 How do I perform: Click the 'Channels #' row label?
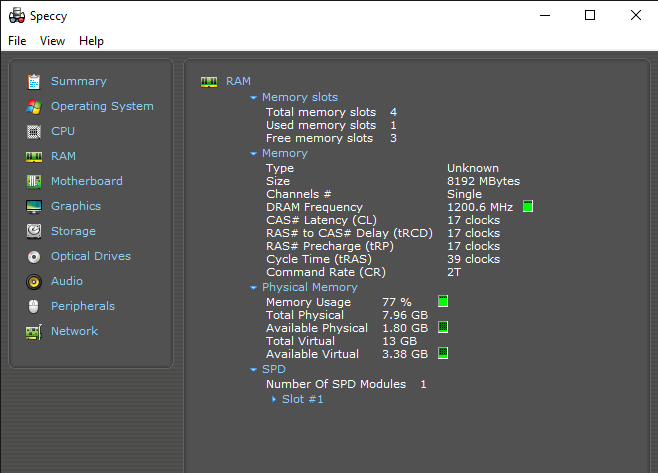pos(298,194)
